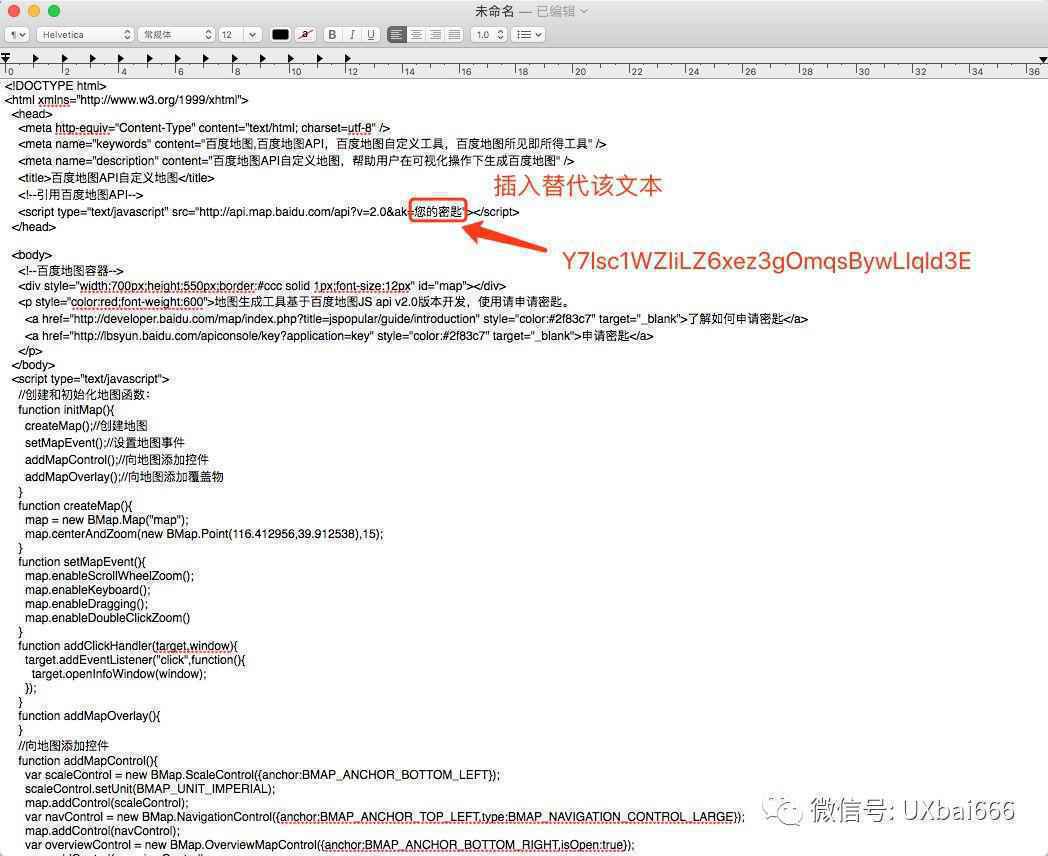
Task: Click the right margin marker on the ruler
Action: (x=1043, y=60)
